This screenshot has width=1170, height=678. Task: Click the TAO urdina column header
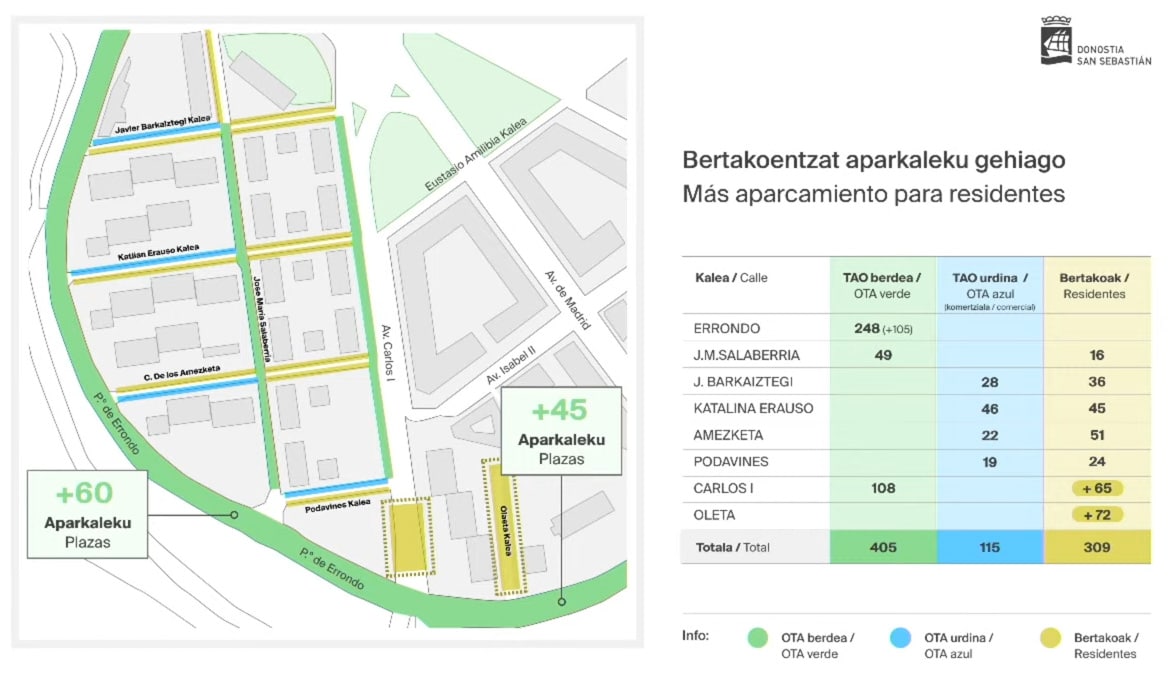click(990, 285)
